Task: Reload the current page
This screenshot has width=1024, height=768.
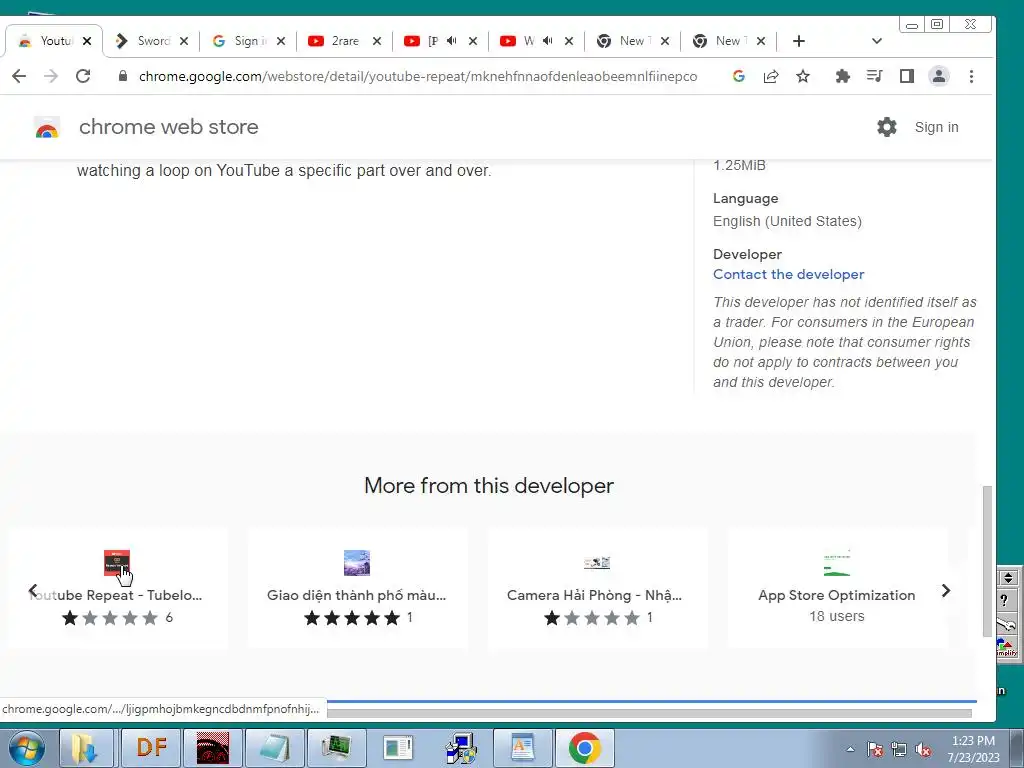Action: click(83, 76)
